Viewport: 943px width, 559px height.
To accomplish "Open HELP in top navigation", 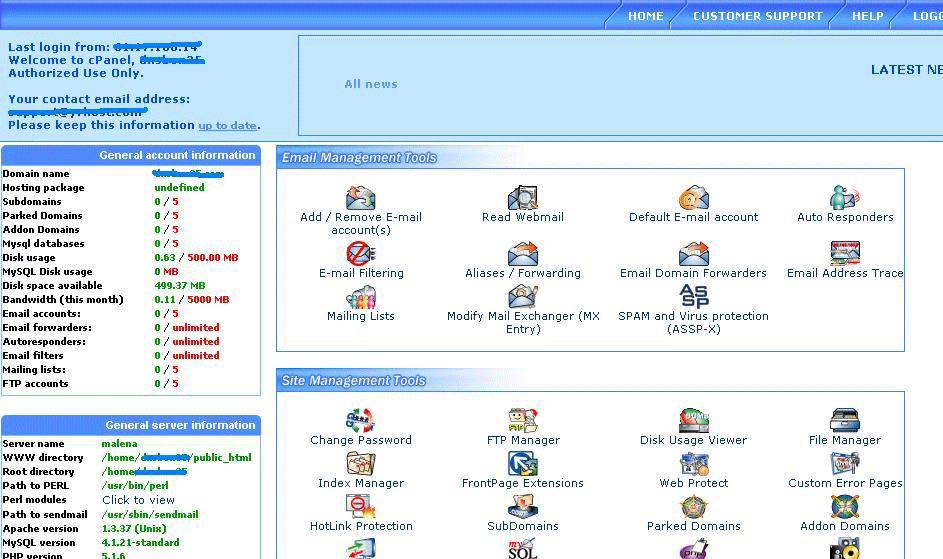I will coord(867,16).
